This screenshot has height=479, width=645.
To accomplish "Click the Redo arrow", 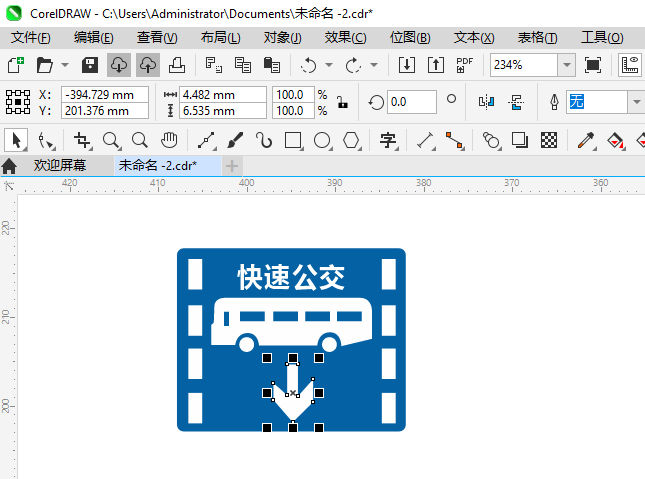I will [353, 65].
